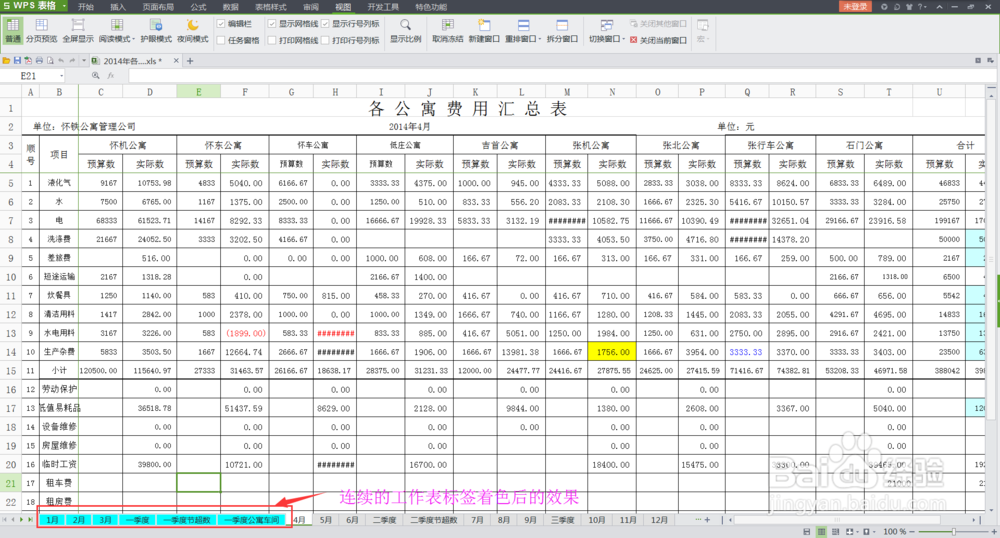Click the zoom slider in status bar
The image size is (1000, 538).
(953, 532)
